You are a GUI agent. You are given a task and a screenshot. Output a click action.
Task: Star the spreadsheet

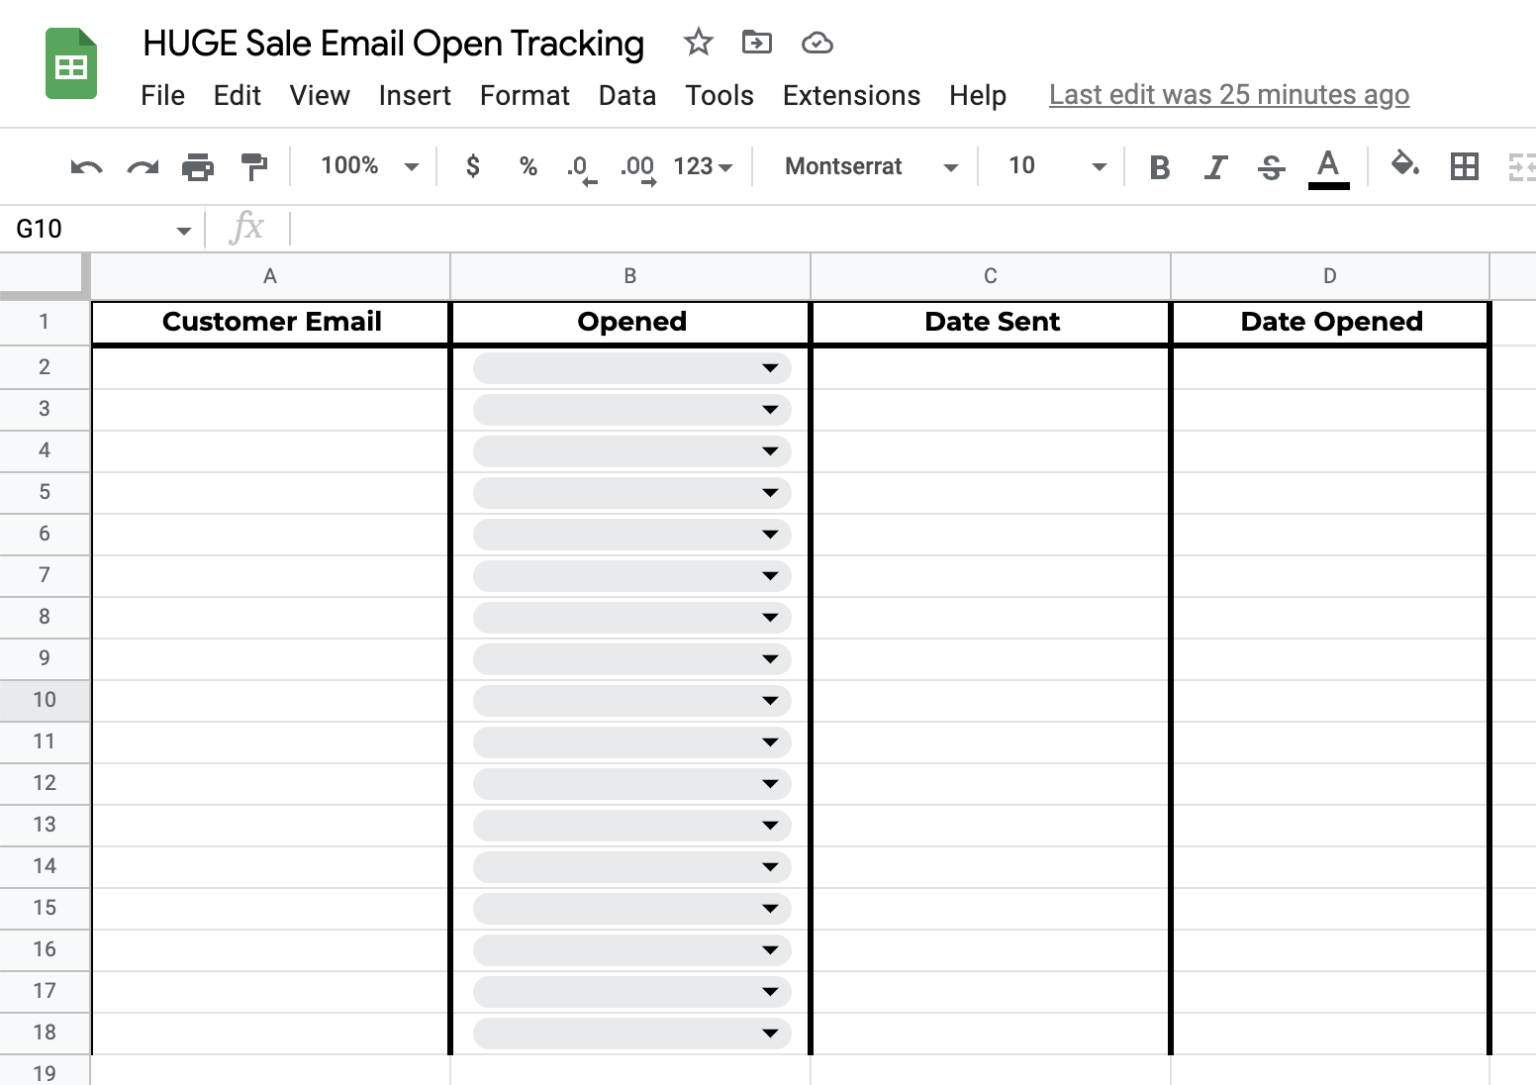698,43
